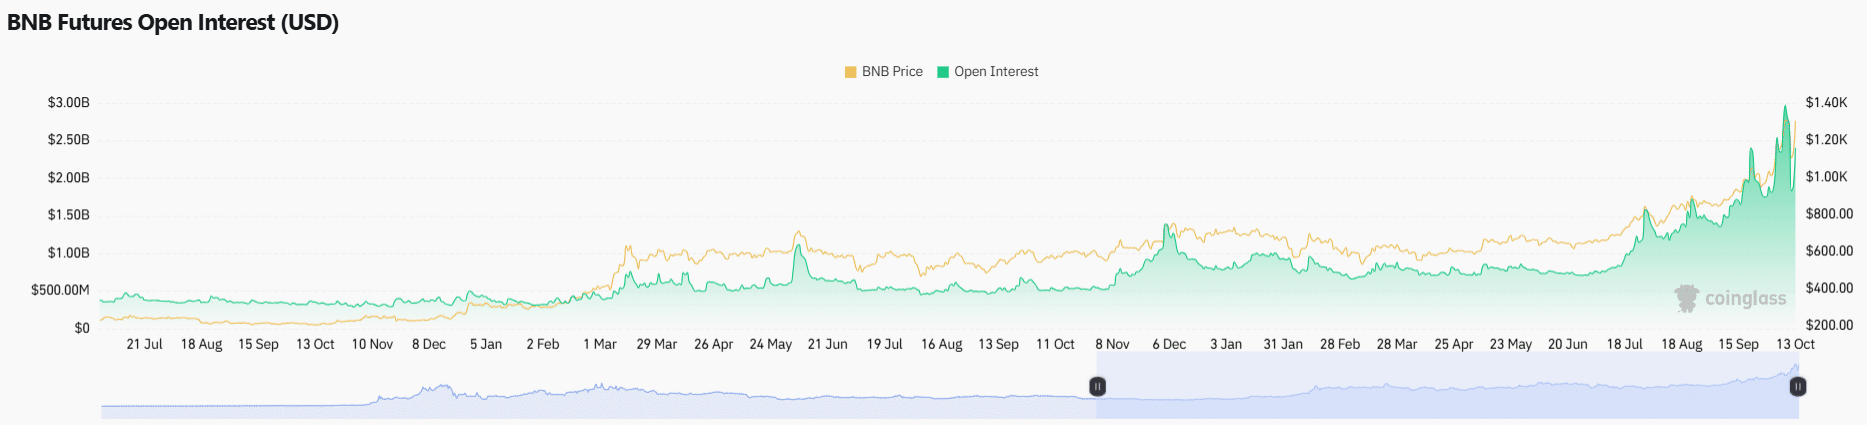Click the 18 Jul date label
The height and width of the screenshot is (425, 1867).
(x=1625, y=344)
